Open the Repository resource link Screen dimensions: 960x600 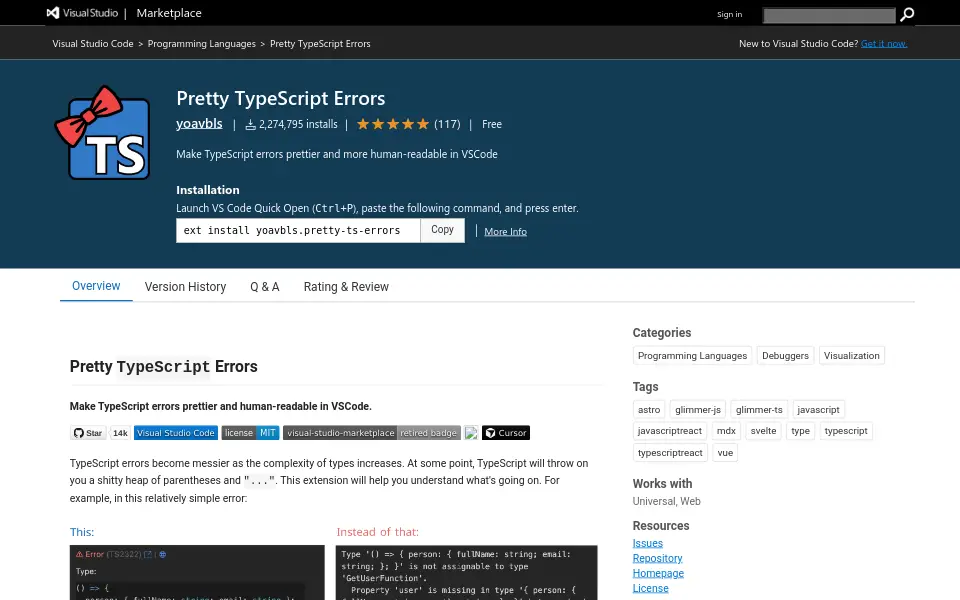point(657,558)
